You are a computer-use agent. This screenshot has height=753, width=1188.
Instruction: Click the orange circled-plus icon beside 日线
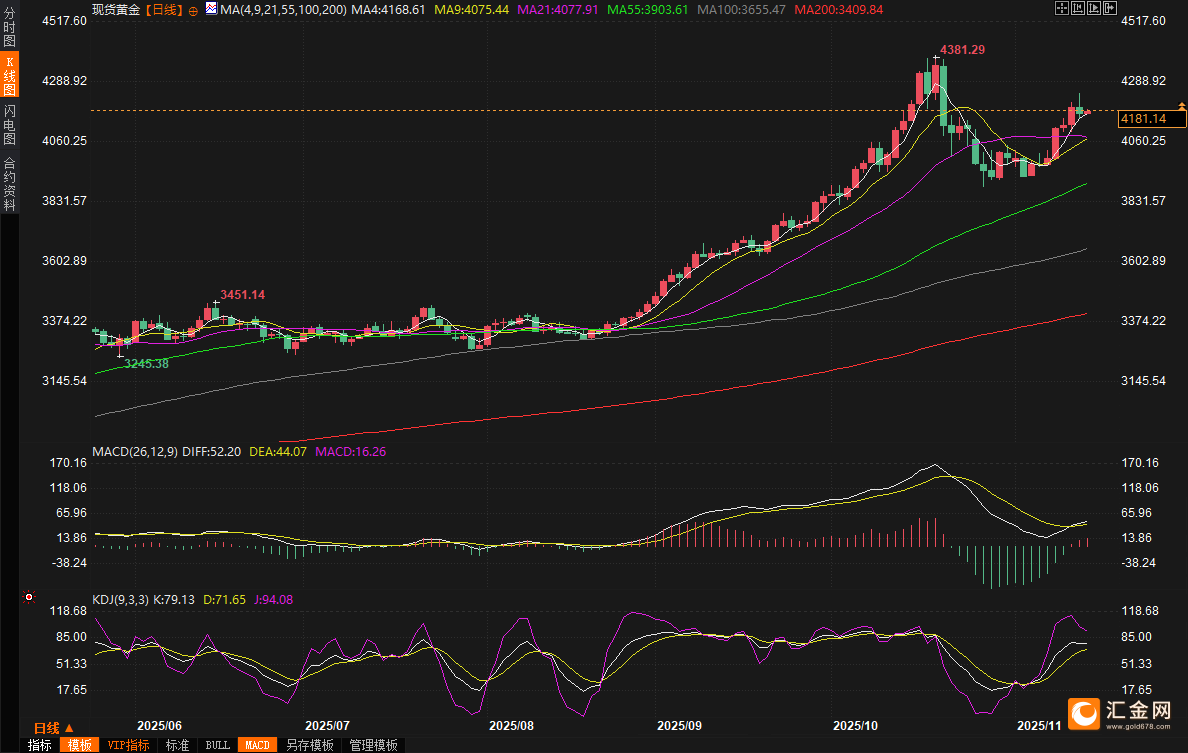coord(193,9)
